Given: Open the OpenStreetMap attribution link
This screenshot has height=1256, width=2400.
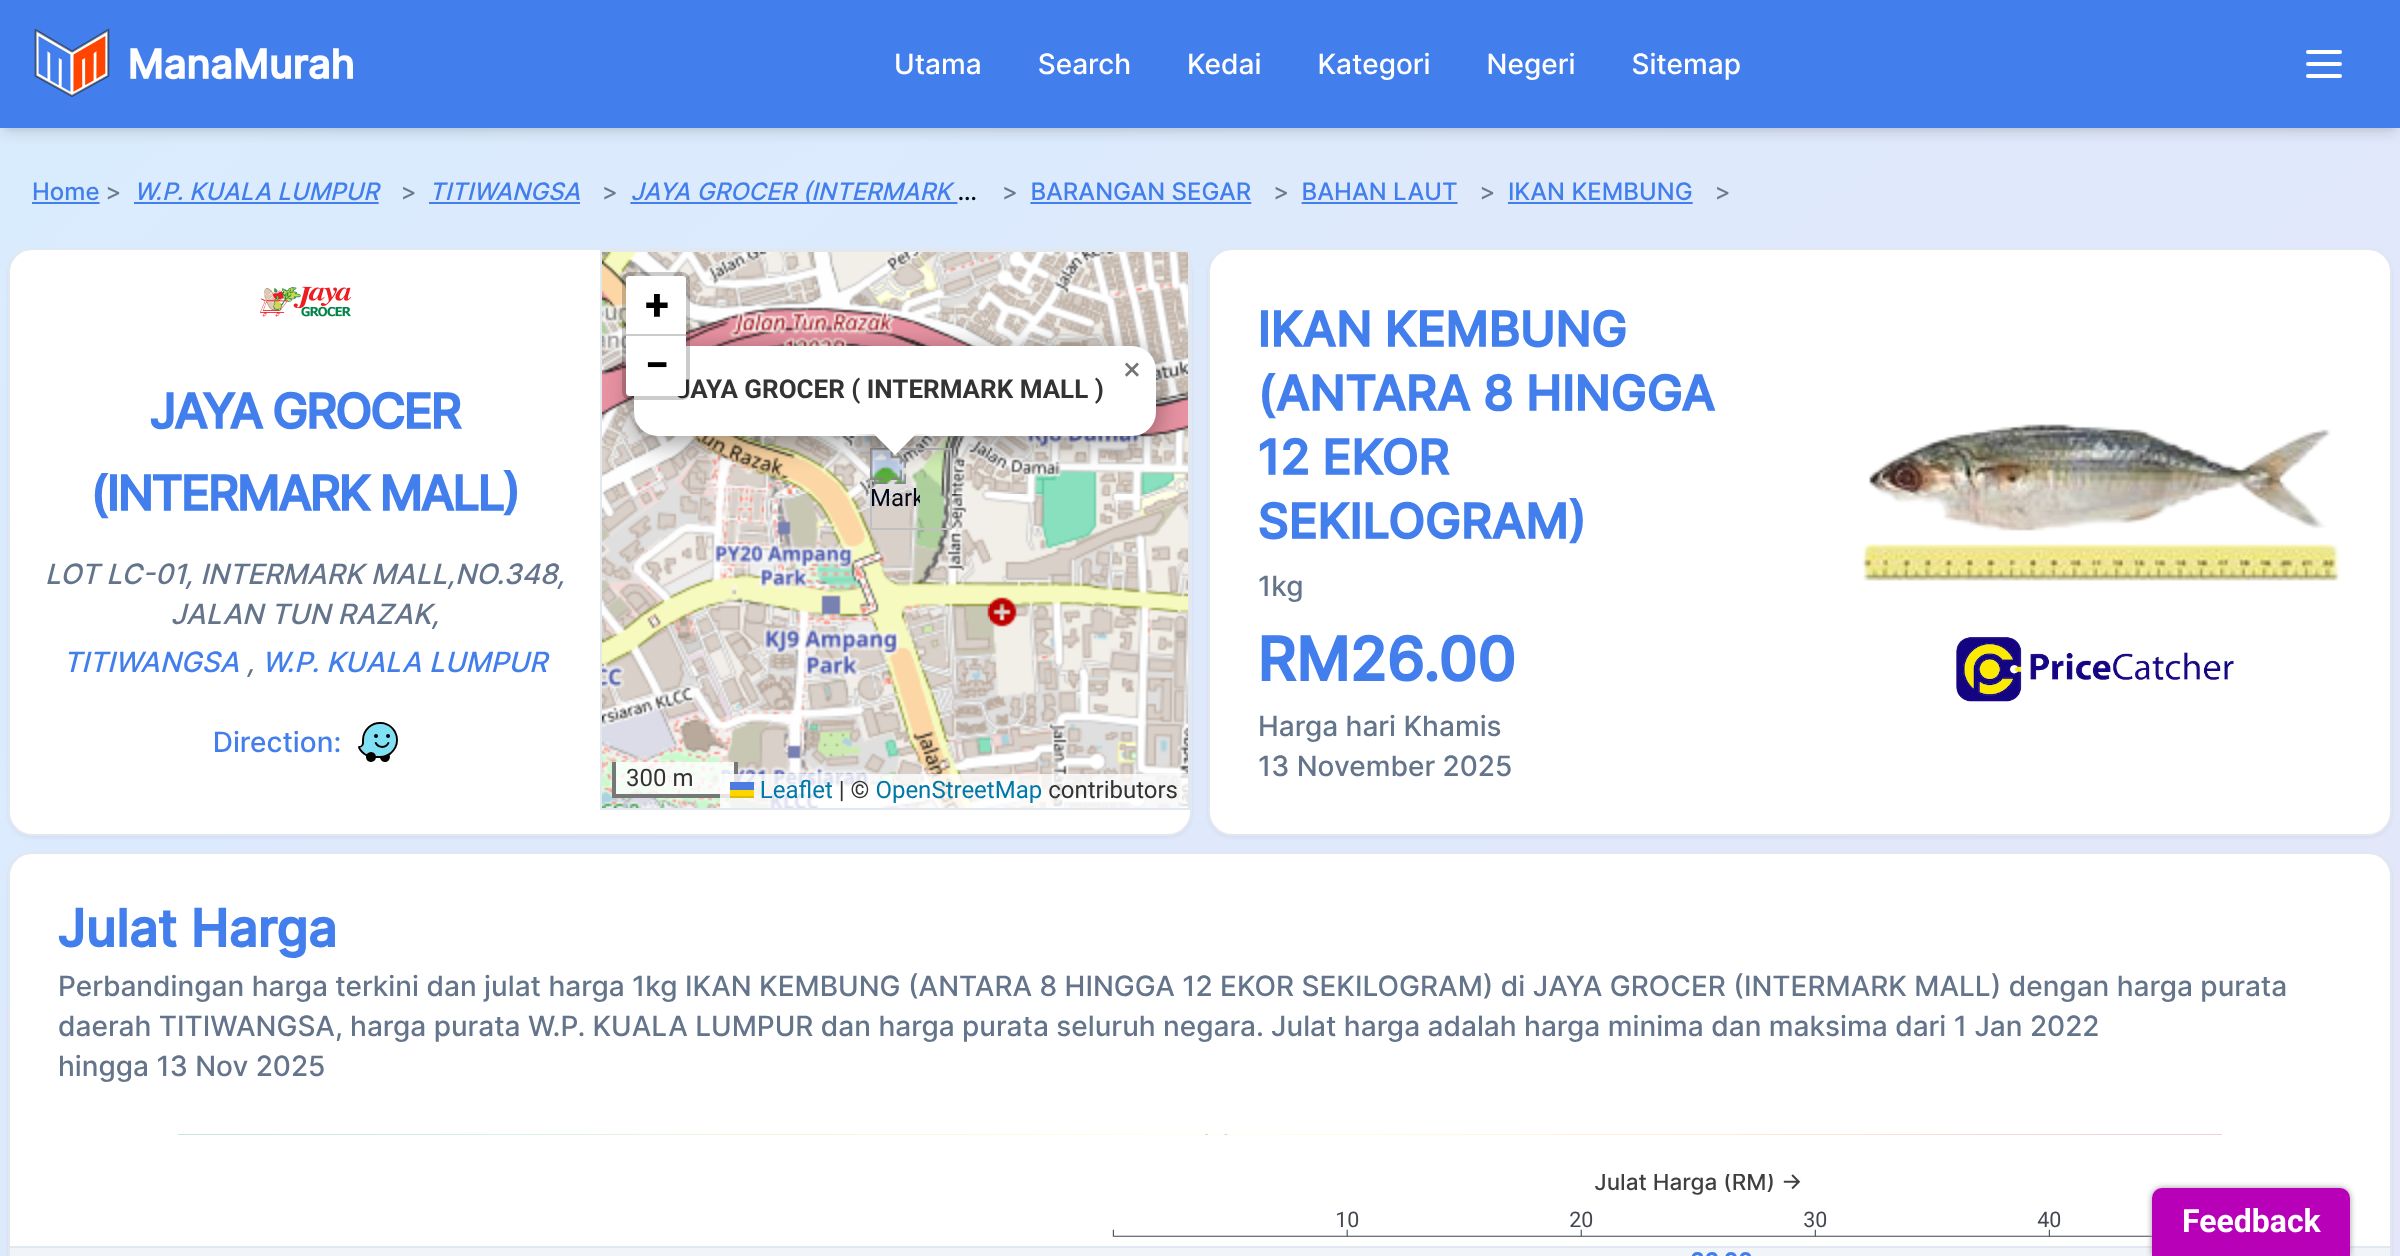Looking at the screenshot, I should coord(958,790).
